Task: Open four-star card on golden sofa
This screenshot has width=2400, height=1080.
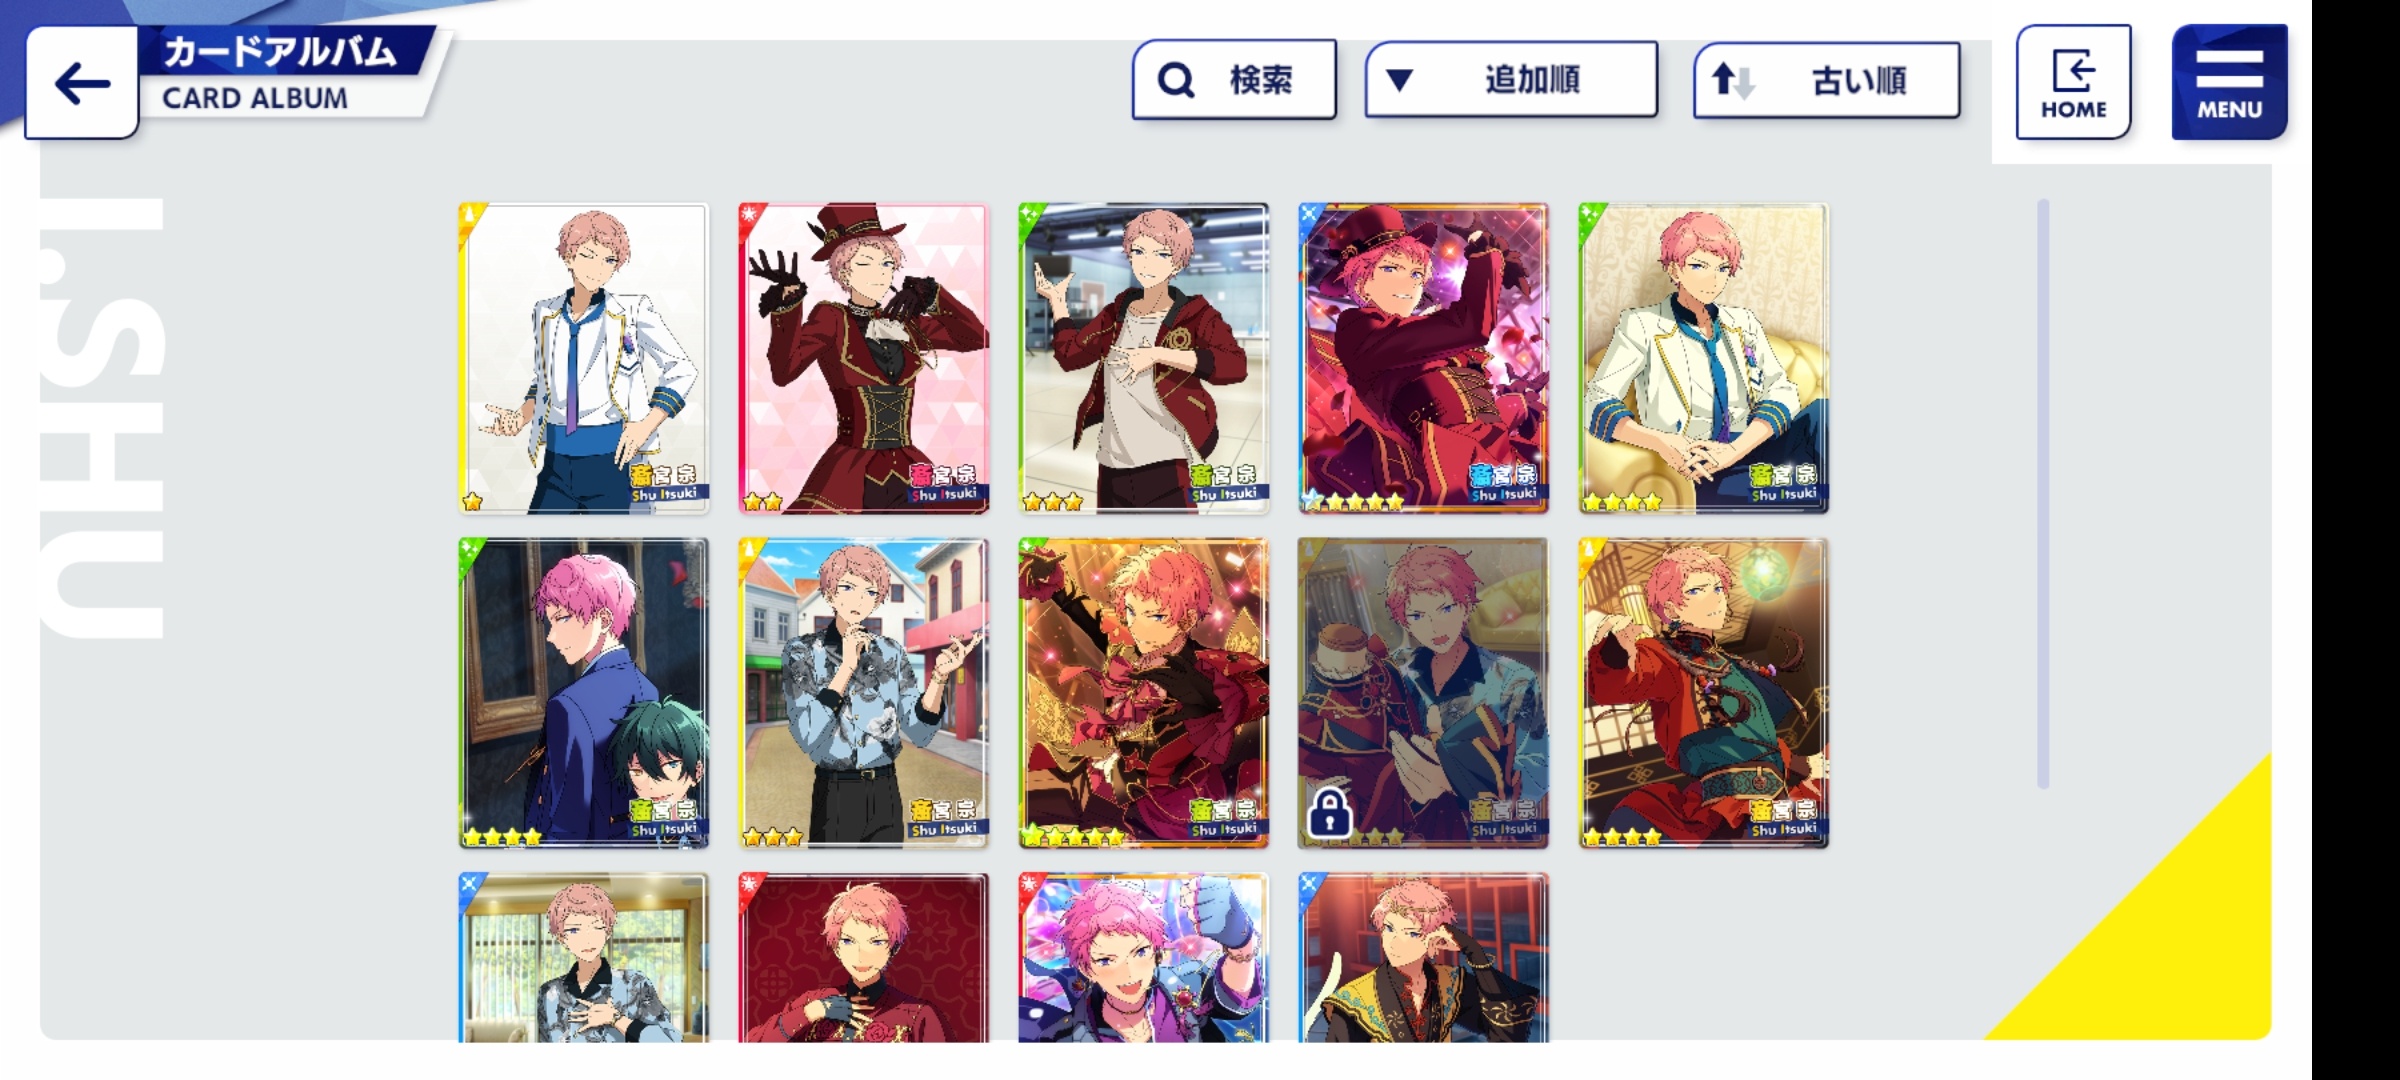Action: 1704,358
